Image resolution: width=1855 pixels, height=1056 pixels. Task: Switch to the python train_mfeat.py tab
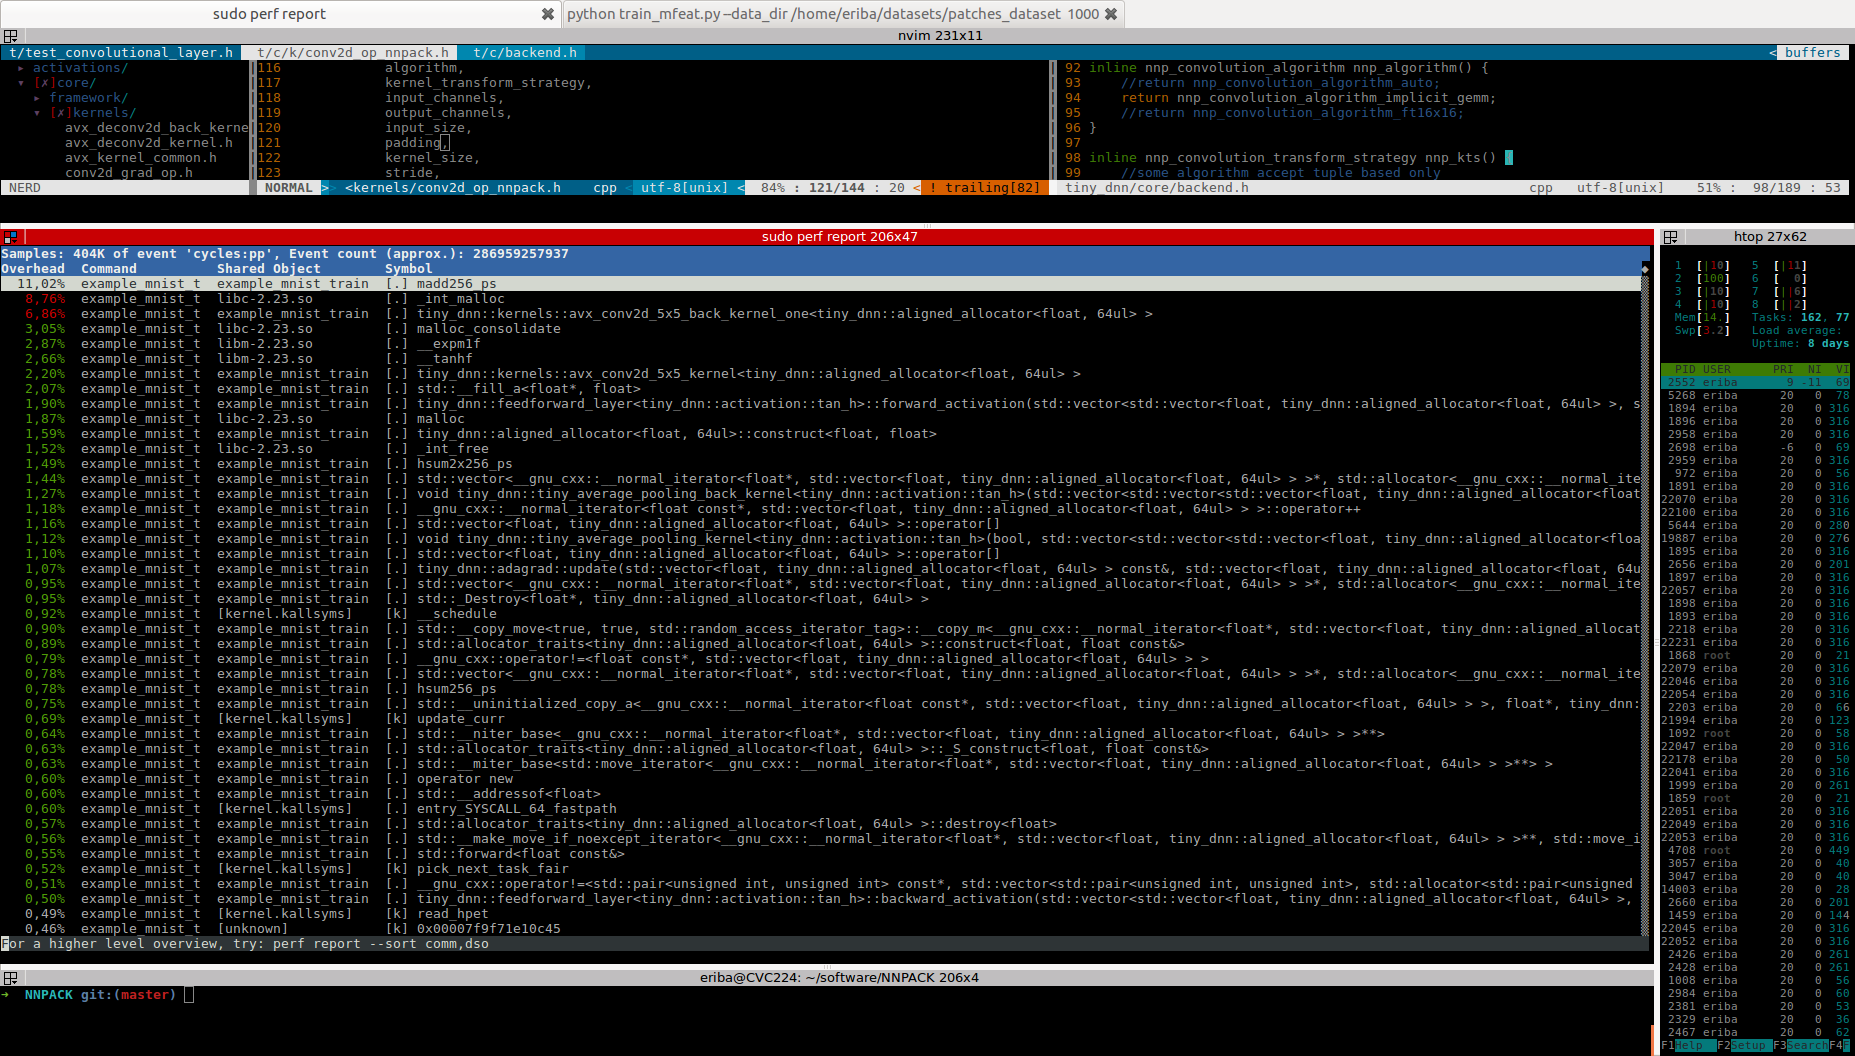832,14
